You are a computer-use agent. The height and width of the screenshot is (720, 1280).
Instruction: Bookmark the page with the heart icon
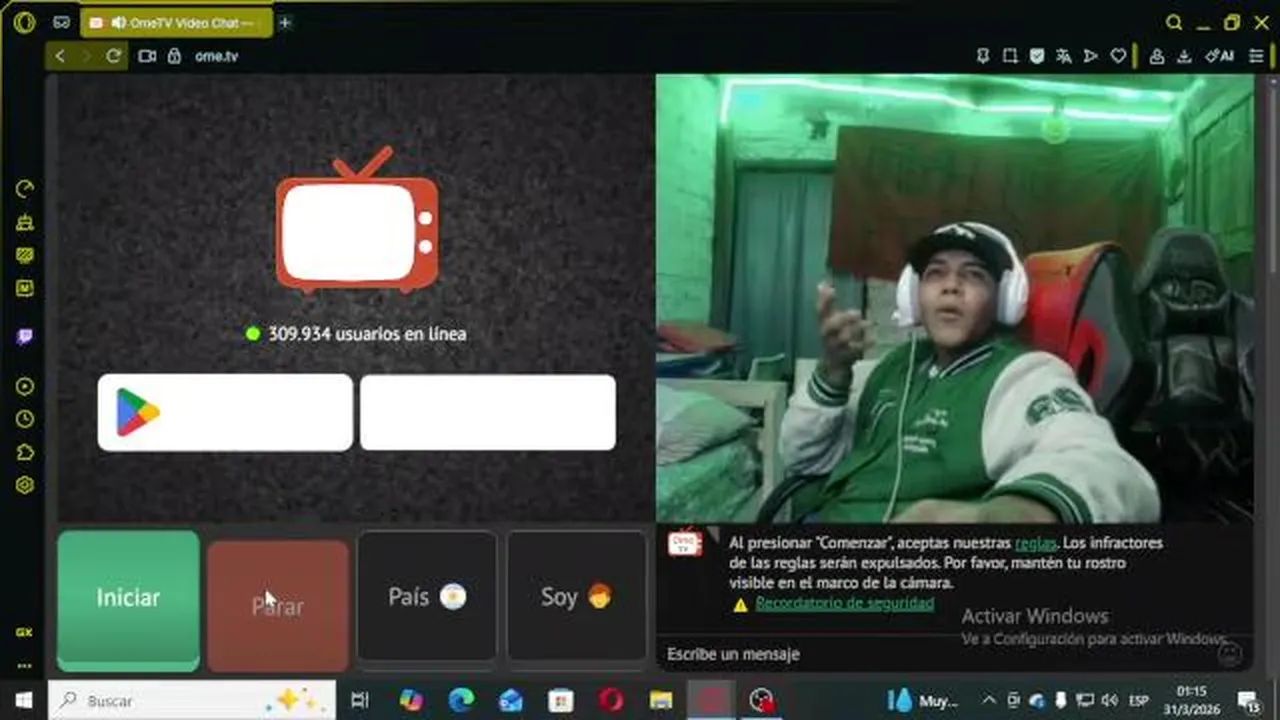(1118, 56)
